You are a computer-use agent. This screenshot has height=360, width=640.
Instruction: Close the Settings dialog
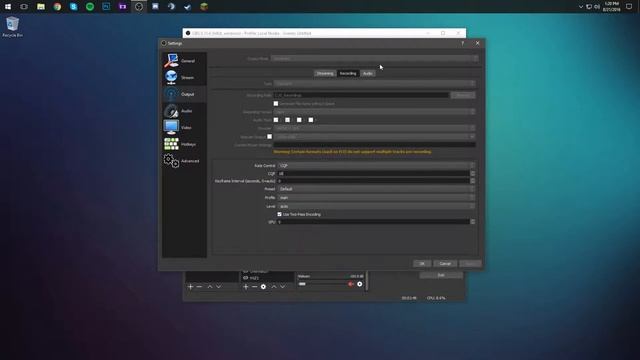478,43
